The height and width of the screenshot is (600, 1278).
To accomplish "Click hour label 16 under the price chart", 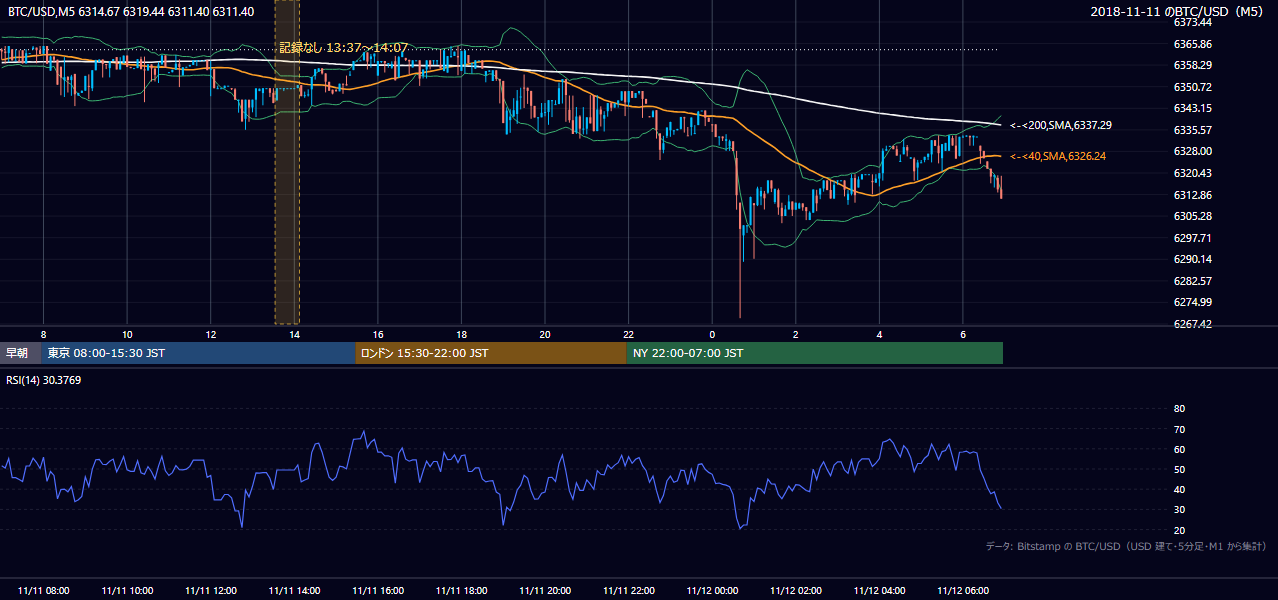I will [378, 334].
